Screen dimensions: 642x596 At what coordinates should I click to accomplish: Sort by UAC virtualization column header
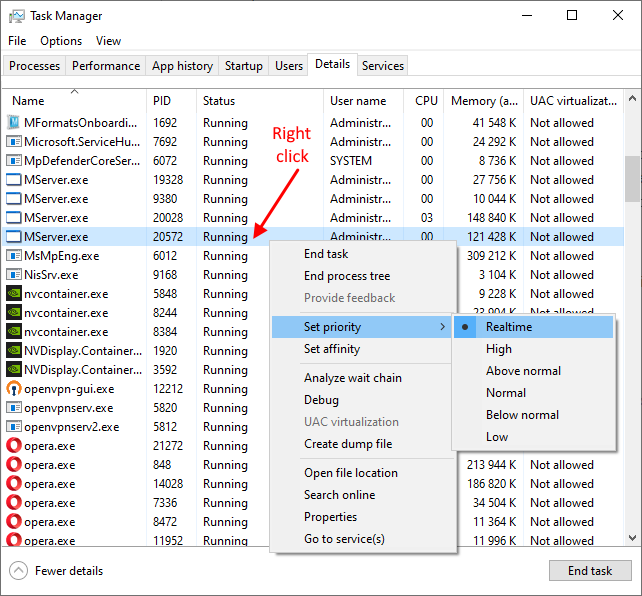coord(573,101)
